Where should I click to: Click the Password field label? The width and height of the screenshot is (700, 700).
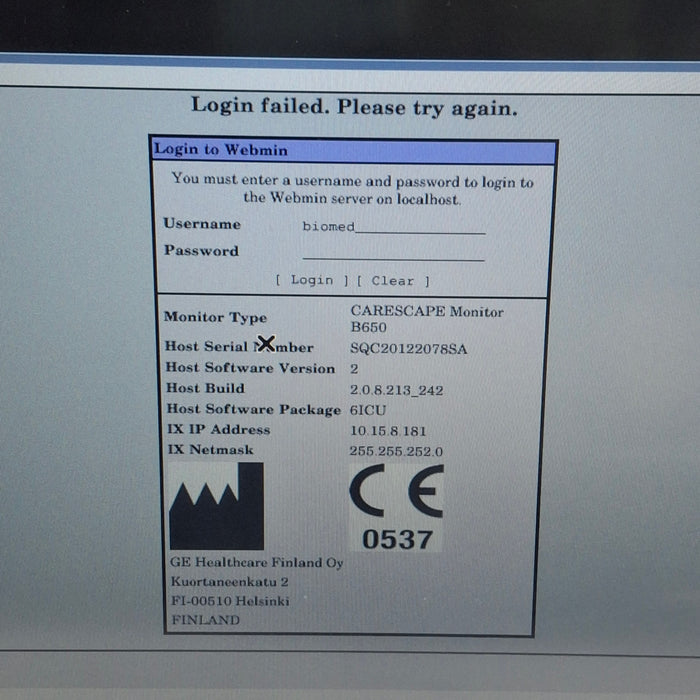(x=201, y=251)
